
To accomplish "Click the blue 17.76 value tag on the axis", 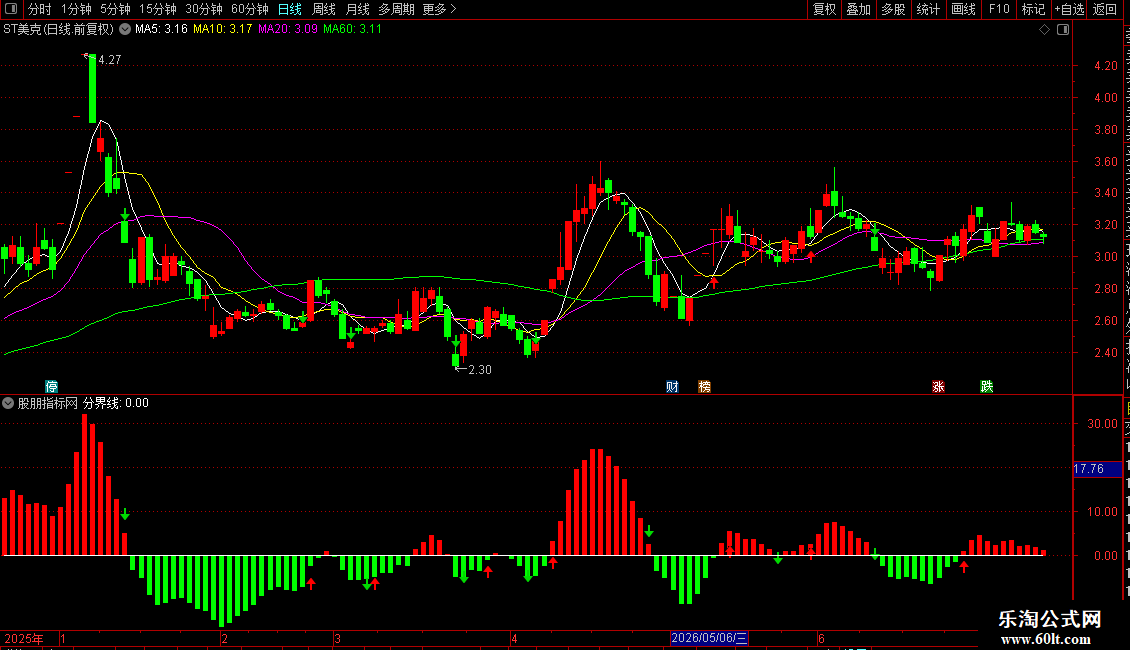I will tap(1097, 469).
